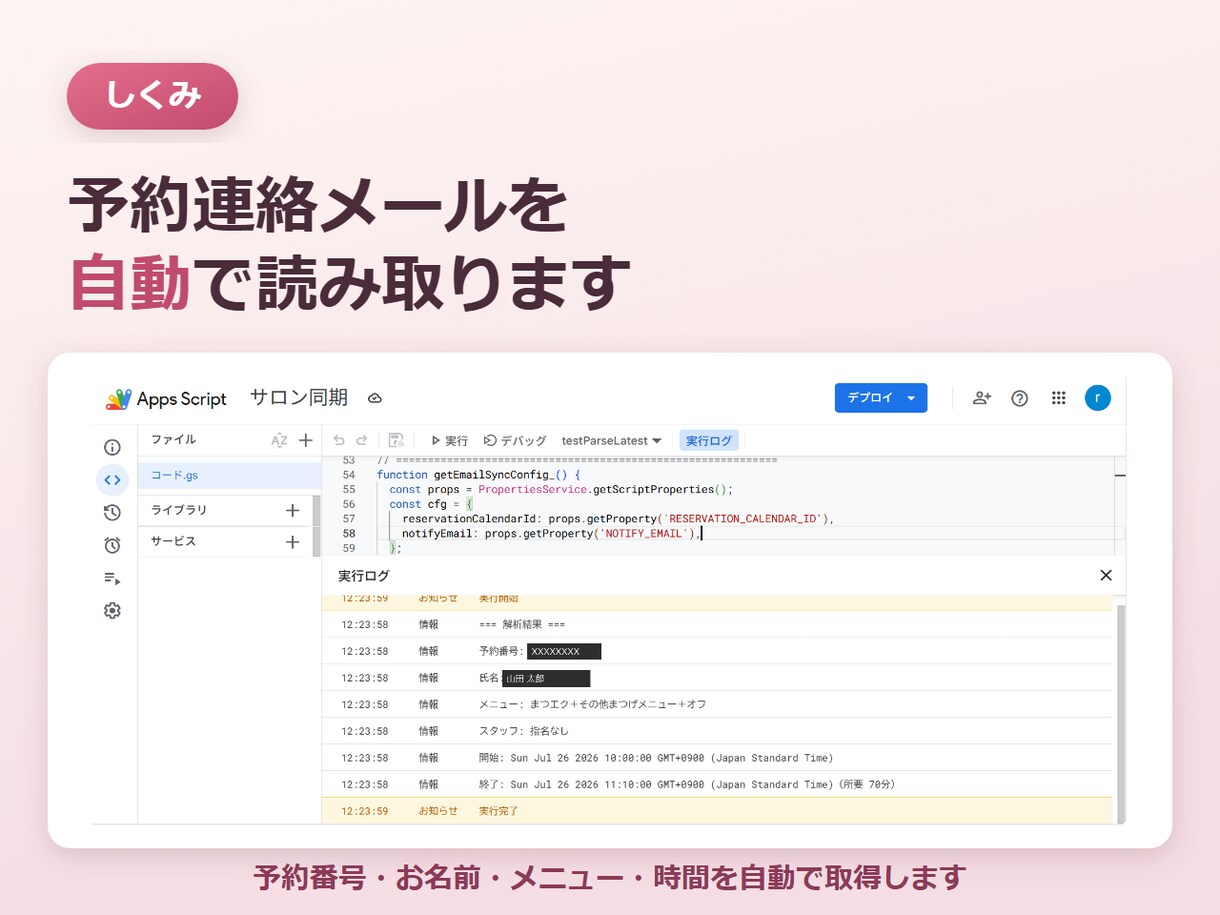
Task: Click the 開始 start time log row
Action: click(x=717, y=758)
